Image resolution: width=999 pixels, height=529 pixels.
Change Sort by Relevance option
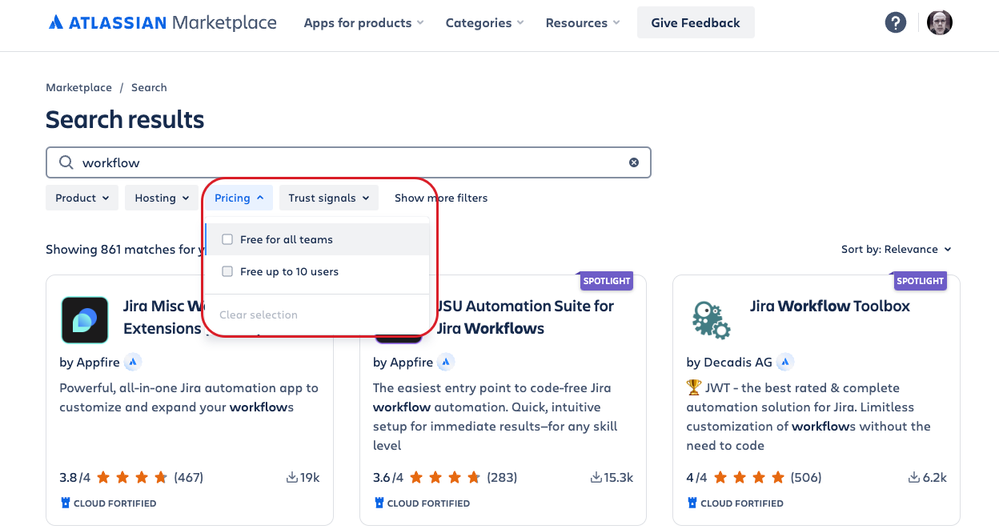[896, 249]
